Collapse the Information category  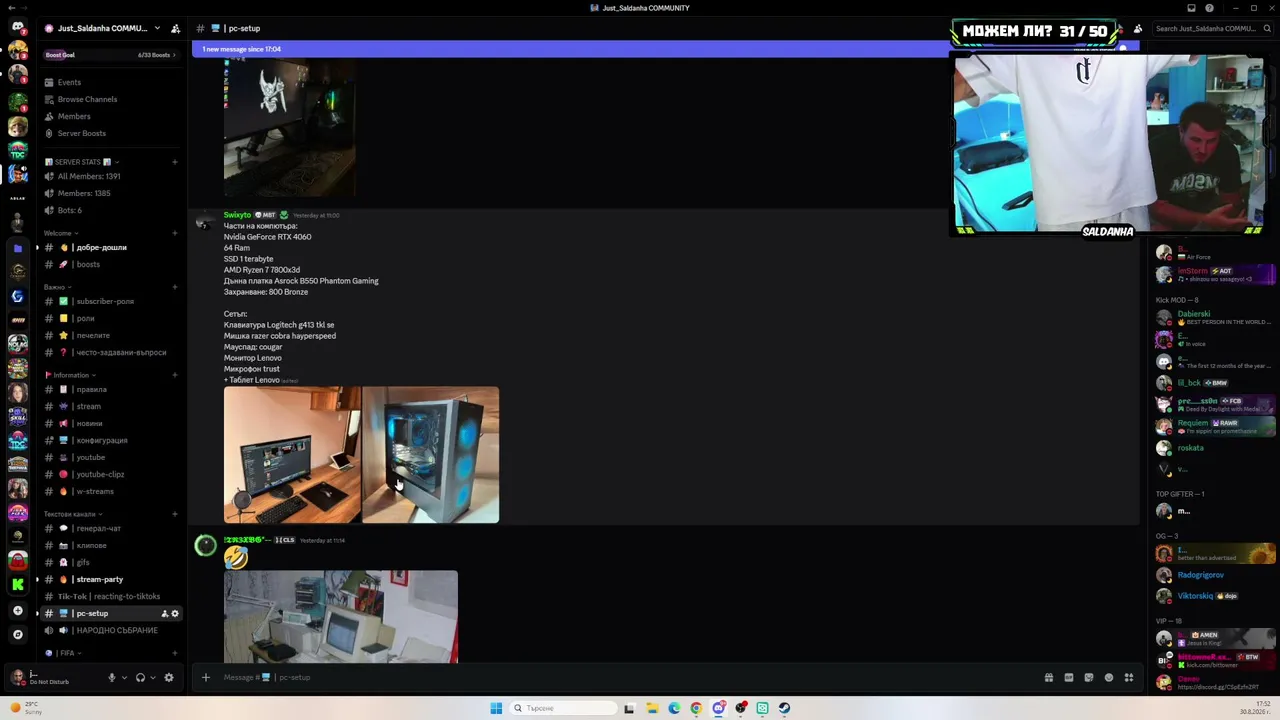click(x=70, y=375)
